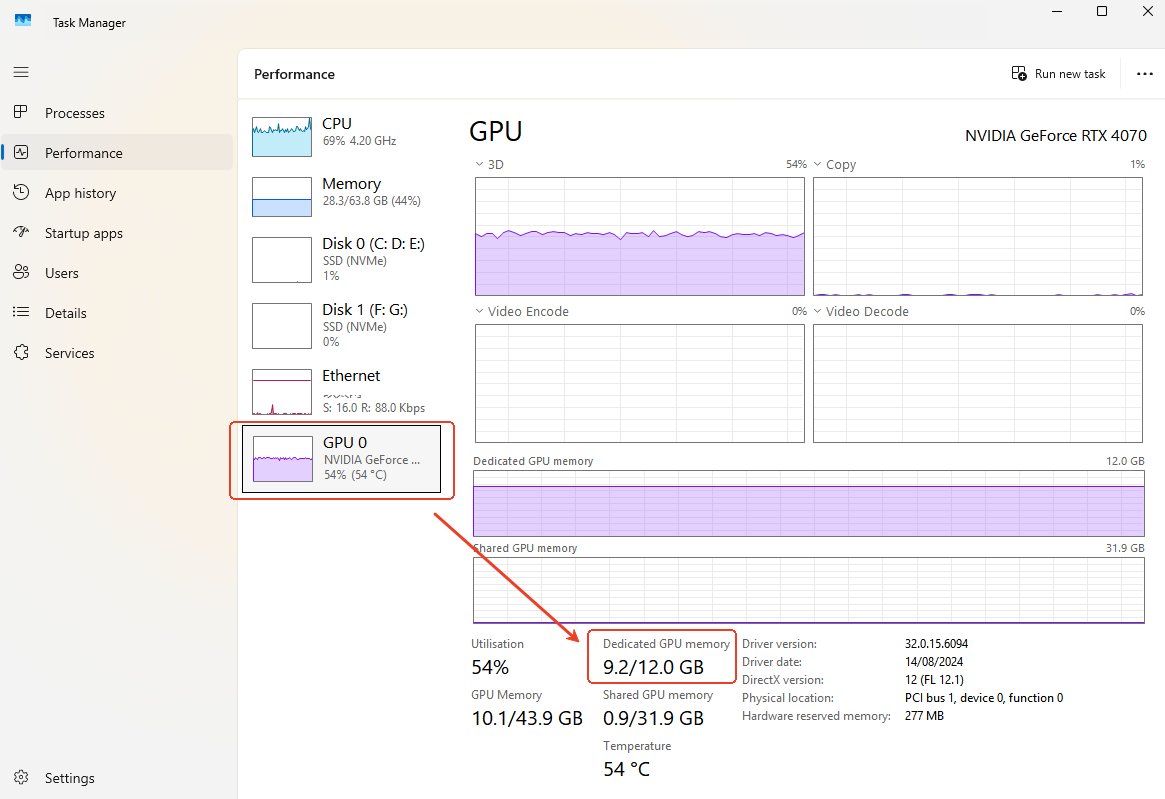Change the Video Decode graph selector
1165x799 pixels.
point(818,311)
